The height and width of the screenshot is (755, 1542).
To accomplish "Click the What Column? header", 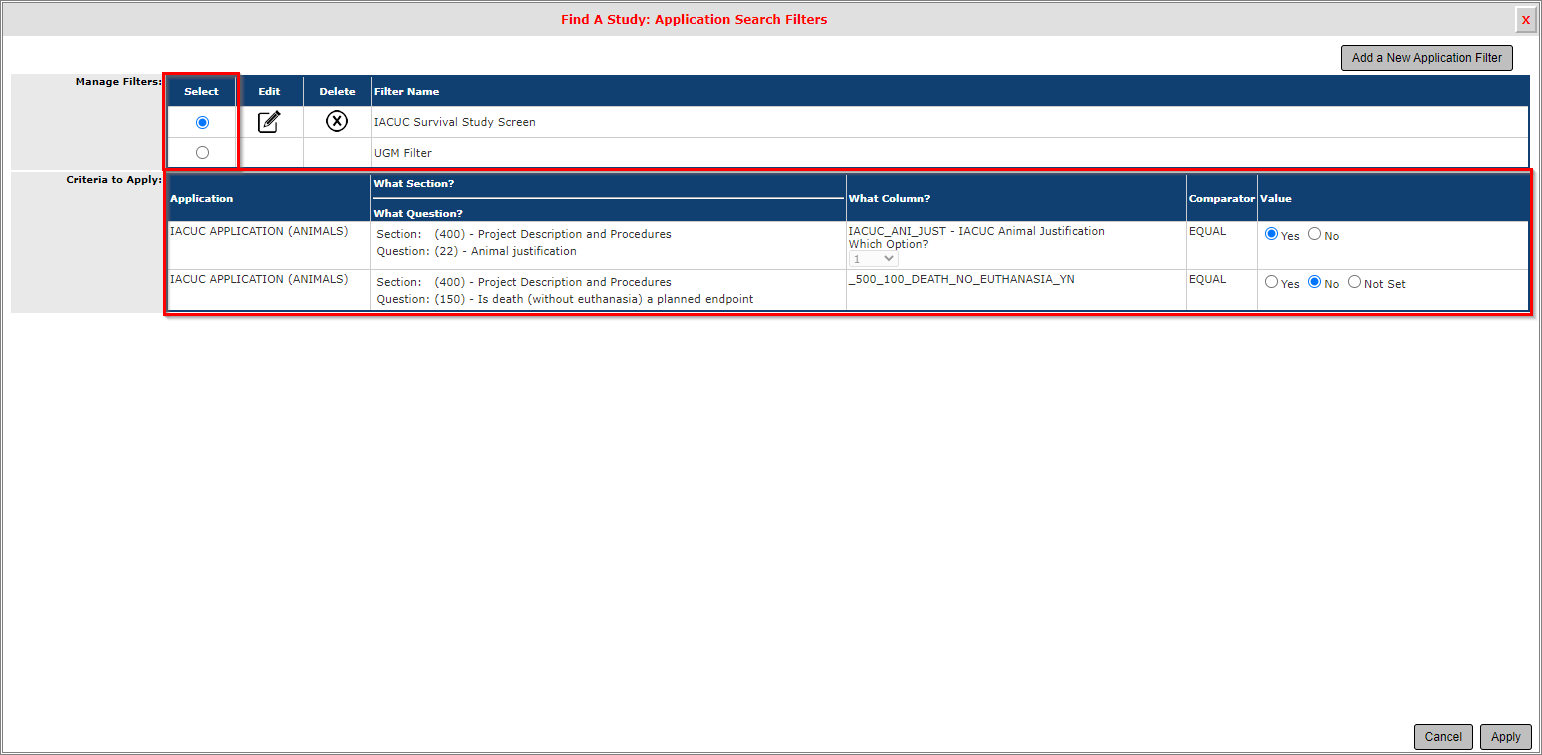I will [x=889, y=198].
